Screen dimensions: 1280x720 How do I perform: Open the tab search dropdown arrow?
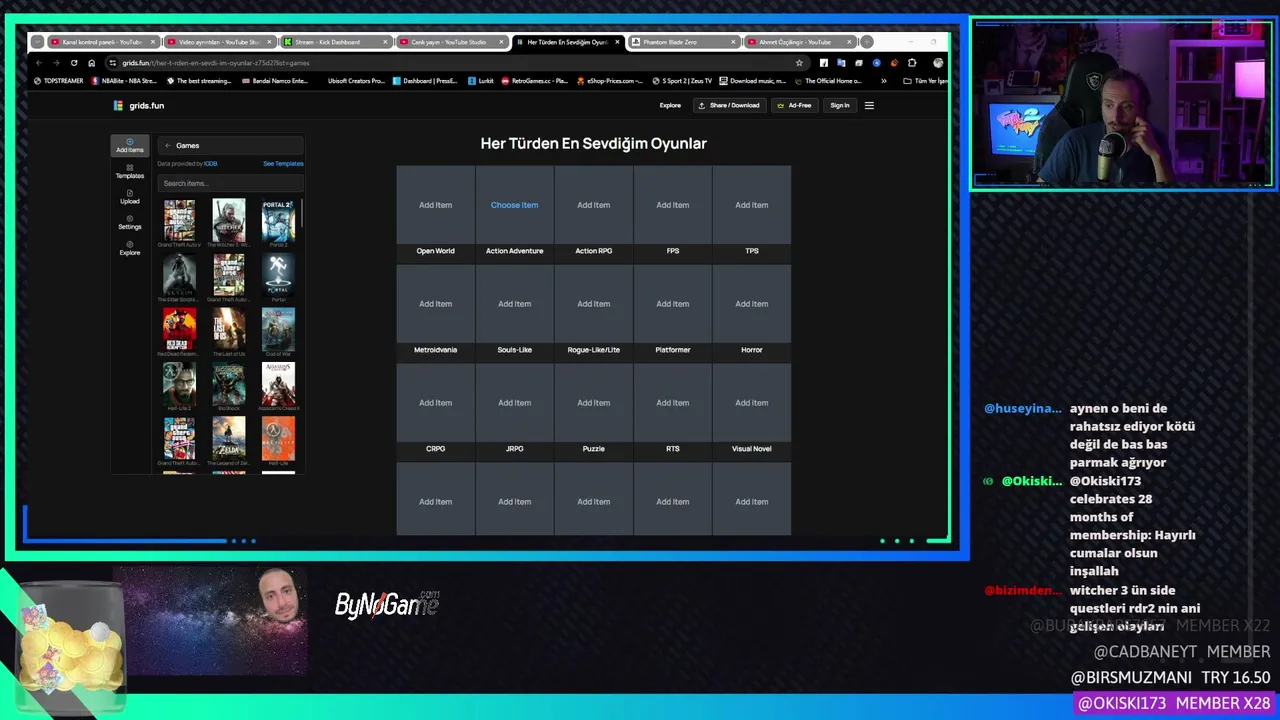(37, 42)
